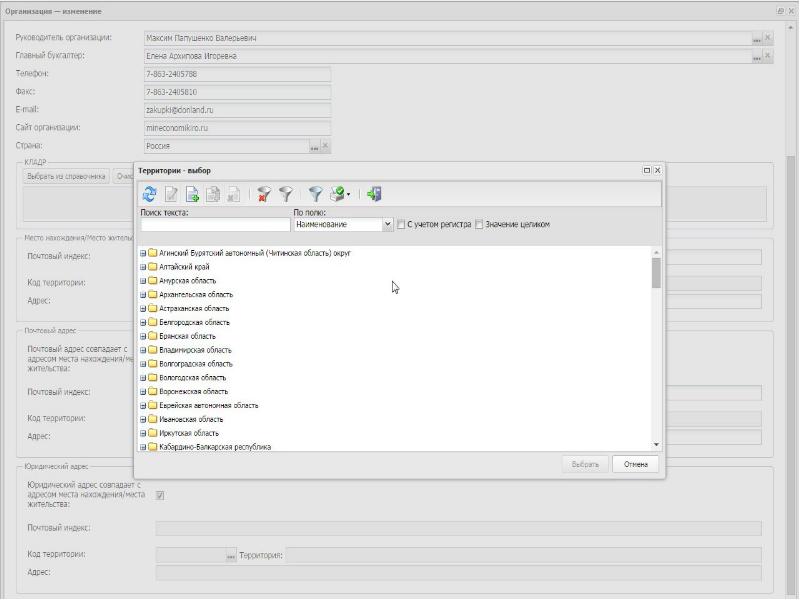Enable Значение целиком checkbox
The image size is (800, 600).
click(479, 224)
